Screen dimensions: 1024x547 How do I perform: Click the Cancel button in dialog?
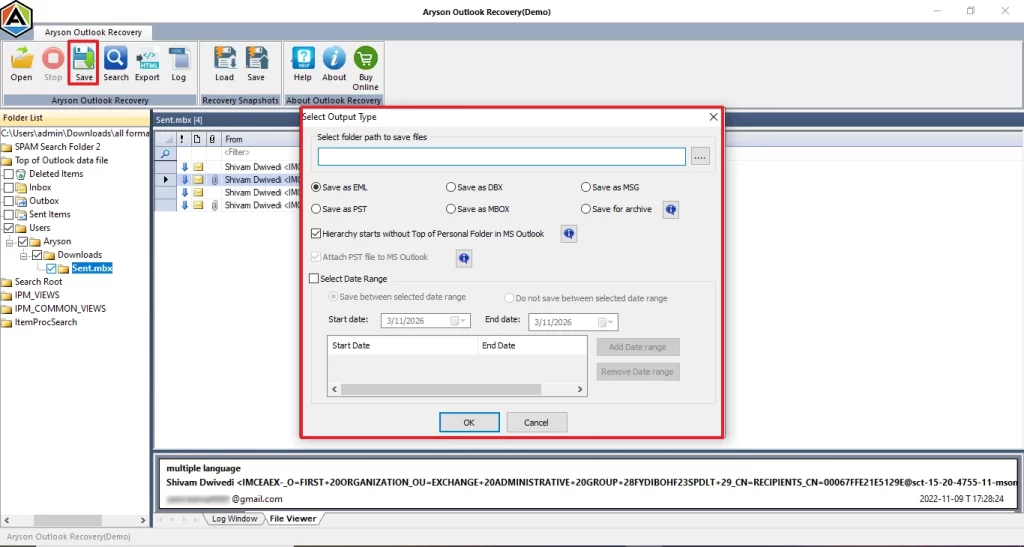point(536,423)
